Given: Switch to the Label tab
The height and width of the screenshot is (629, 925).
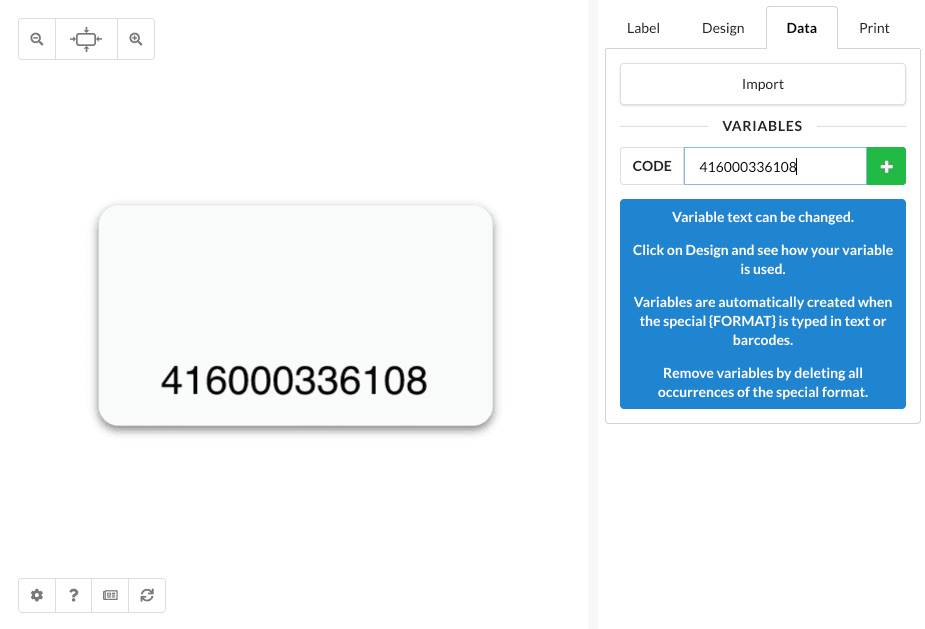Looking at the screenshot, I should point(643,27).
